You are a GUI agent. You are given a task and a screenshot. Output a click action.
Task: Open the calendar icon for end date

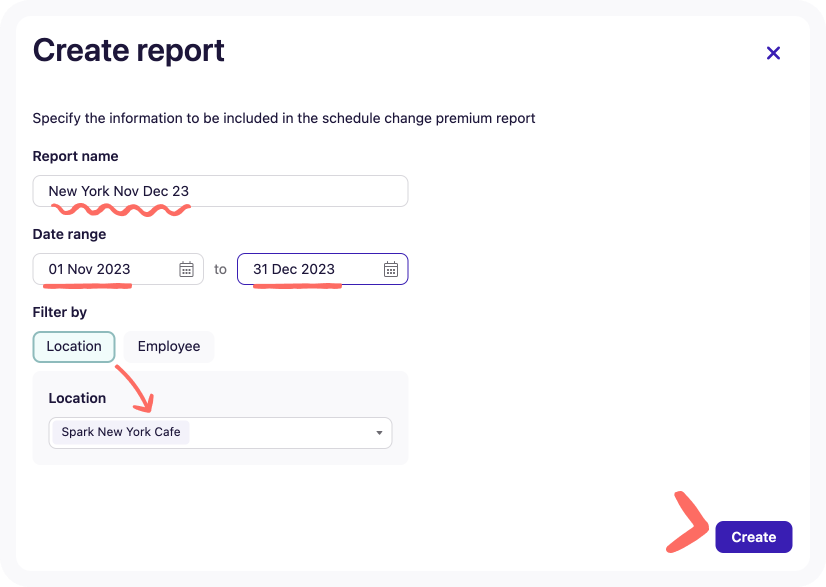click(389, 268)
